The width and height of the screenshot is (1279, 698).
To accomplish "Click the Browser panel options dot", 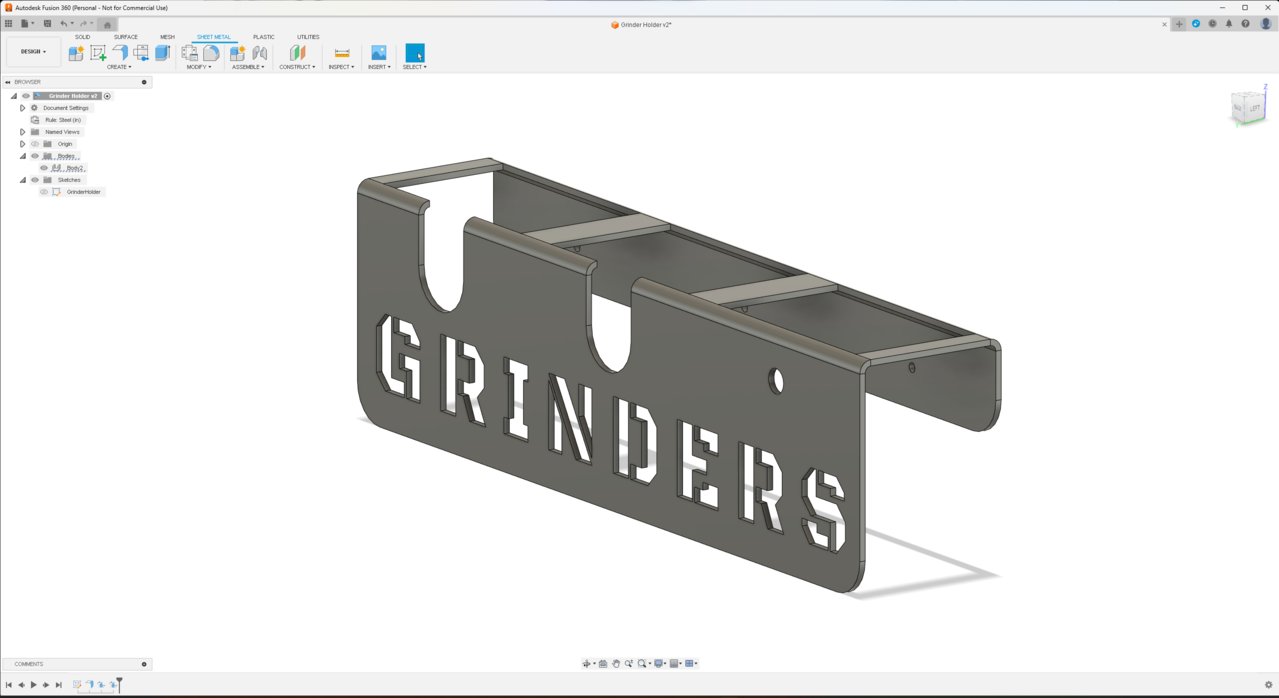I will tap(144, 82).
